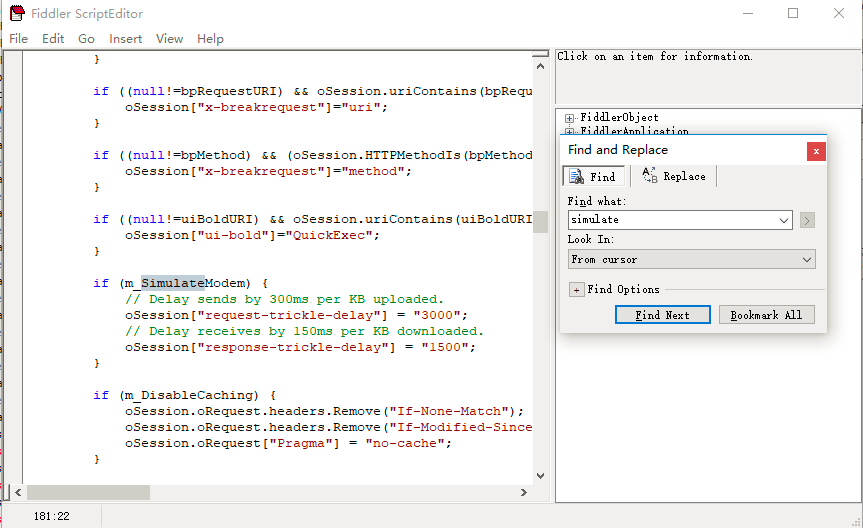
Task: Click the "ui-bold" string in code
Action: tap(233, 235)
